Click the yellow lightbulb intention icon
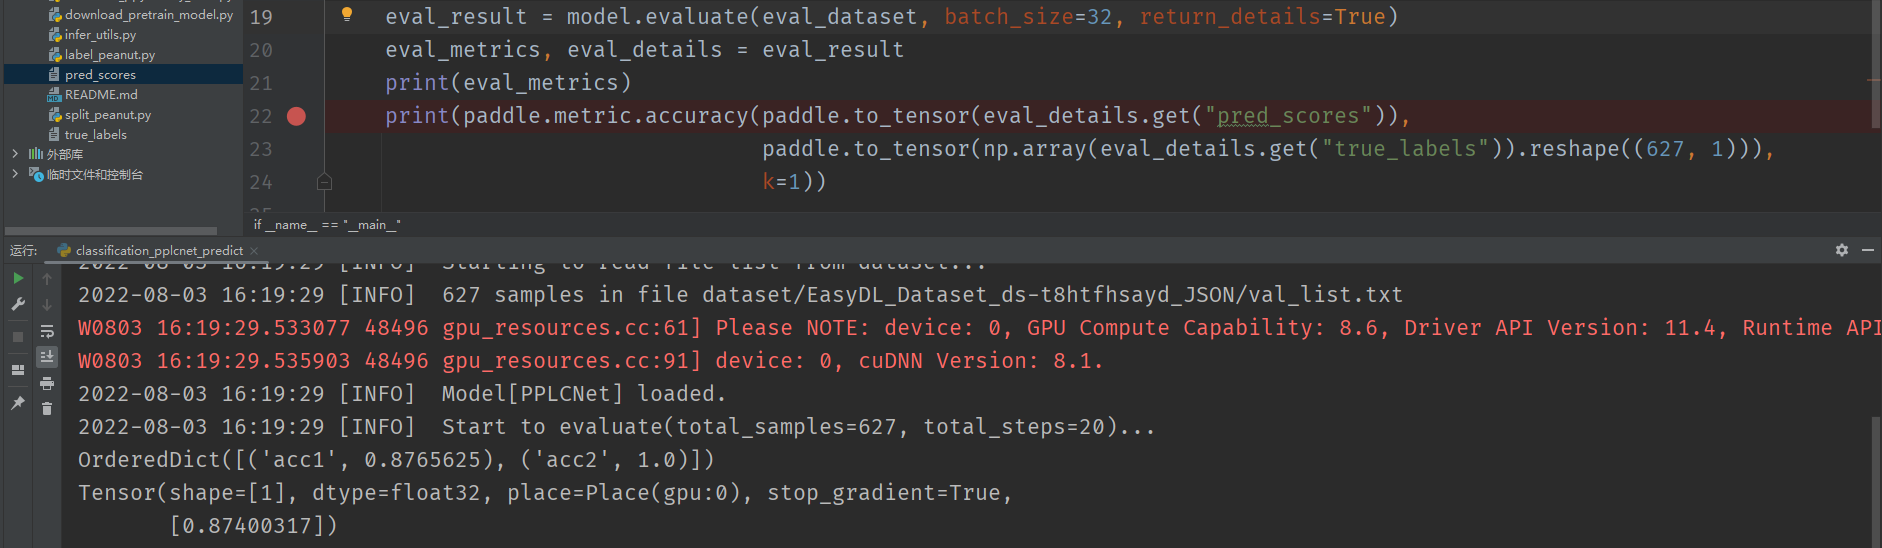Viewport: 1882px width, 548px height. click(347, 14)
